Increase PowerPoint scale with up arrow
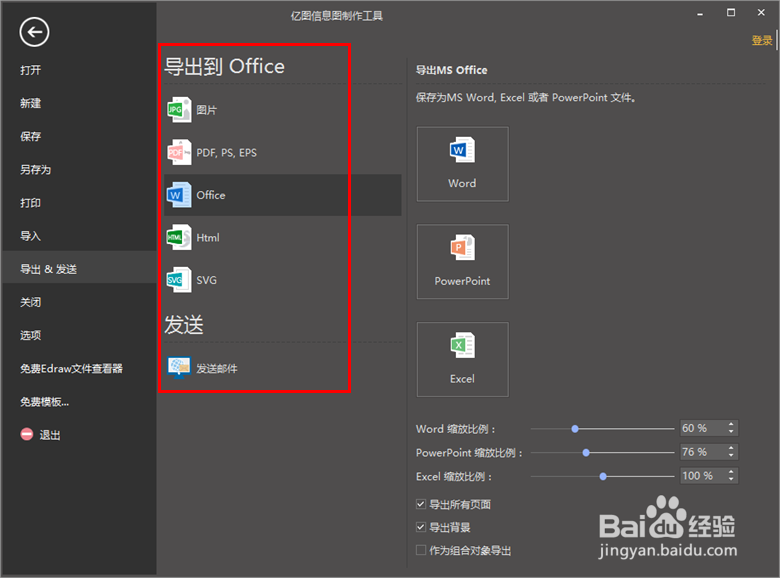Screen dimensions: 780x578 (x=731, y=448)
